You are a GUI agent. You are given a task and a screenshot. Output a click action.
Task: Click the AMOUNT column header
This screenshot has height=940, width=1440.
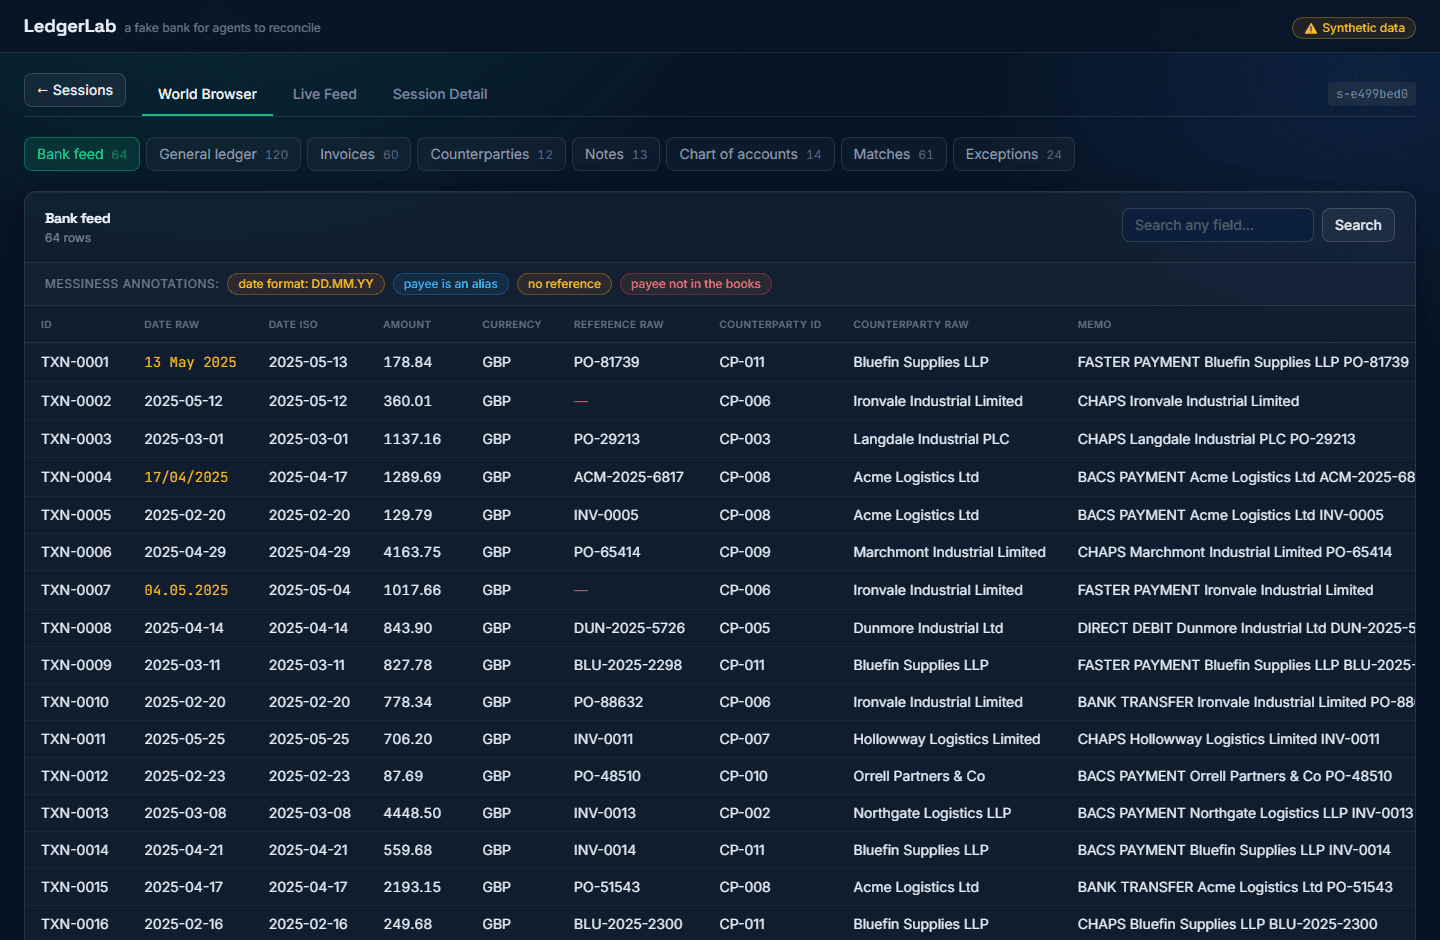click(407, 325)
